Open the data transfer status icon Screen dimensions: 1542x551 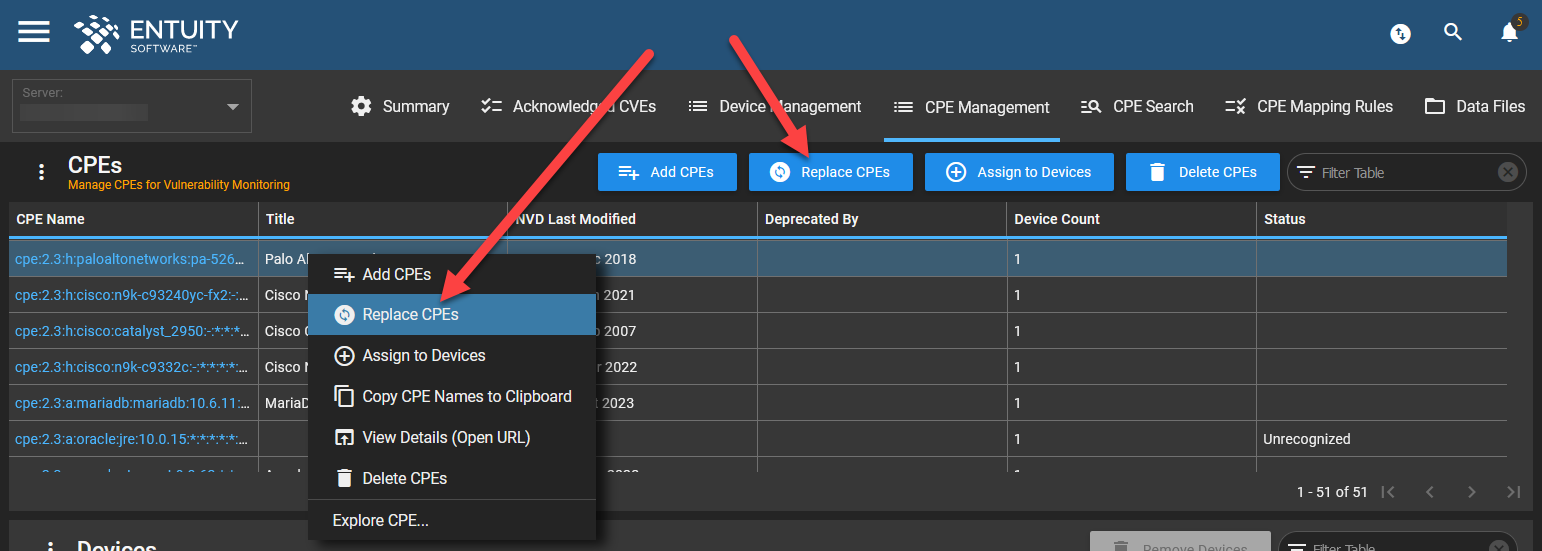point(1400,34)
